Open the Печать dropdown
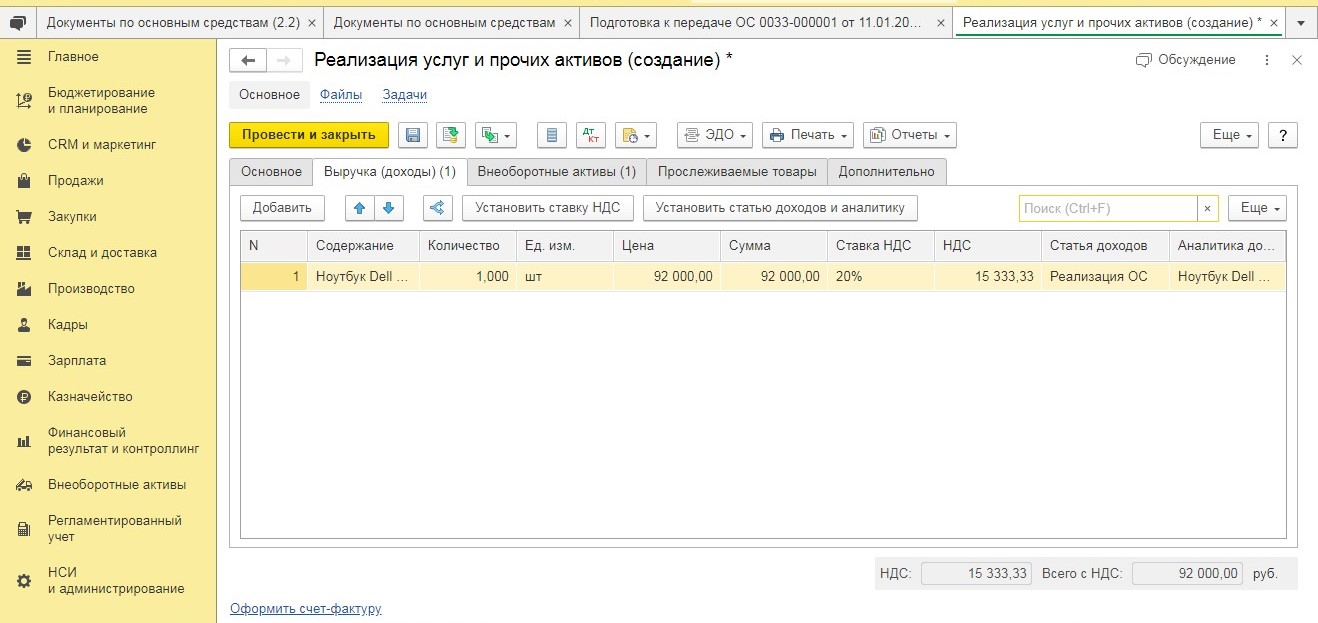The width and height of the screenshot is (1318, 623). pos(808,135)
